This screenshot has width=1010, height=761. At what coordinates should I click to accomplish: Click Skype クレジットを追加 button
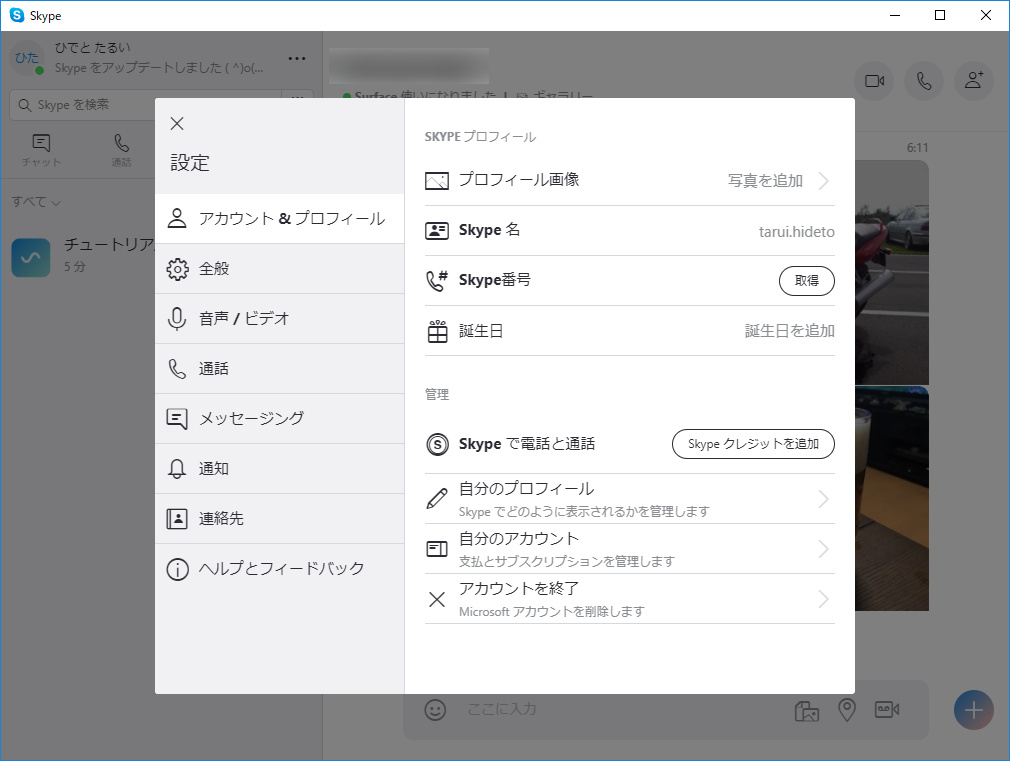(752, 444)
